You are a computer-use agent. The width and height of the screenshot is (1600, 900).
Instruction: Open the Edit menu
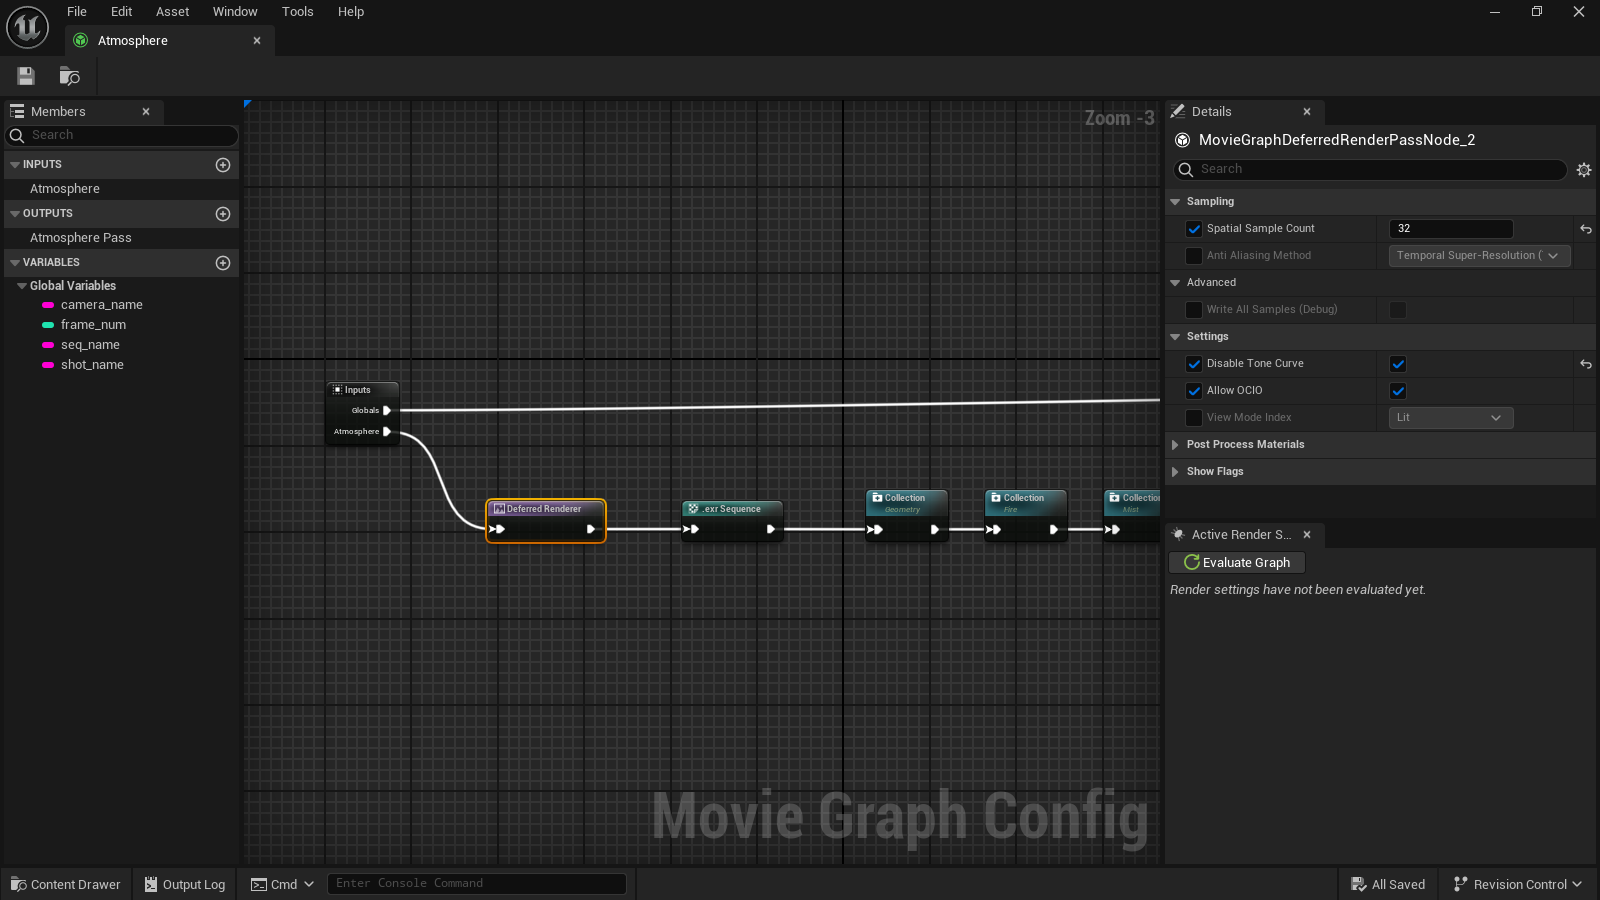[x=122, y=12]
